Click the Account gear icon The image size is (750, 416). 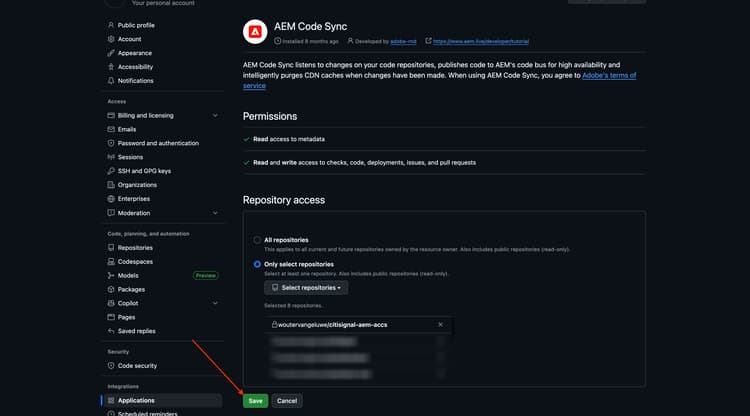click(x=111, y=39)
